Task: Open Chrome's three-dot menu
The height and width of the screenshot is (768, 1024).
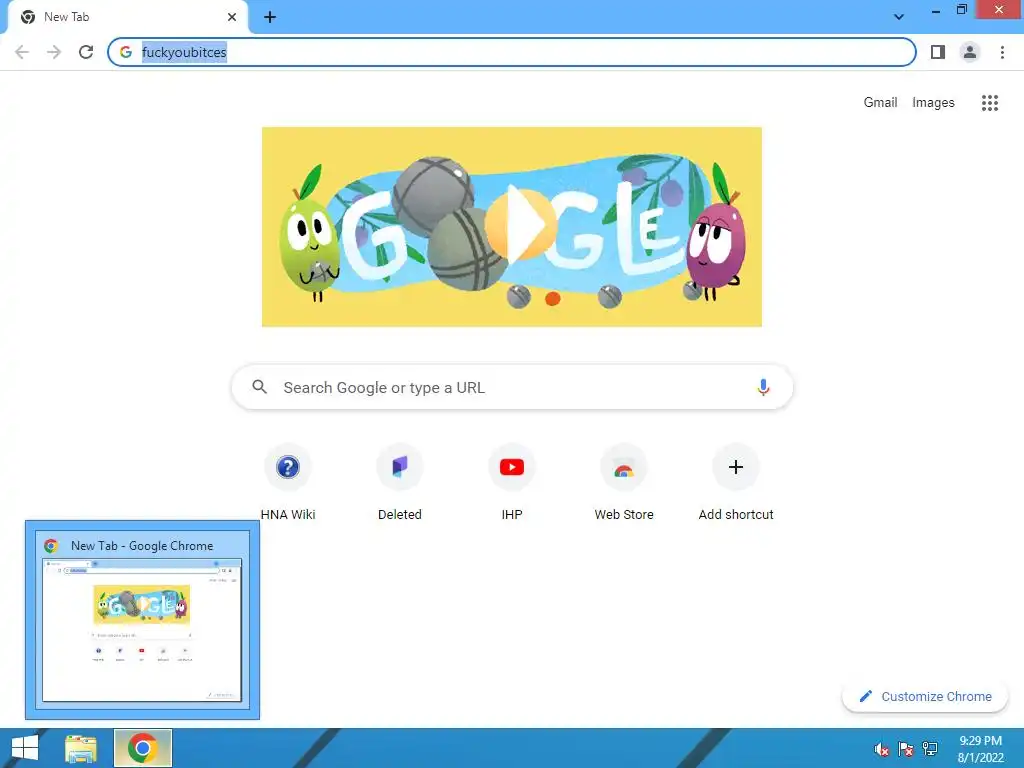Action: 1002,52
